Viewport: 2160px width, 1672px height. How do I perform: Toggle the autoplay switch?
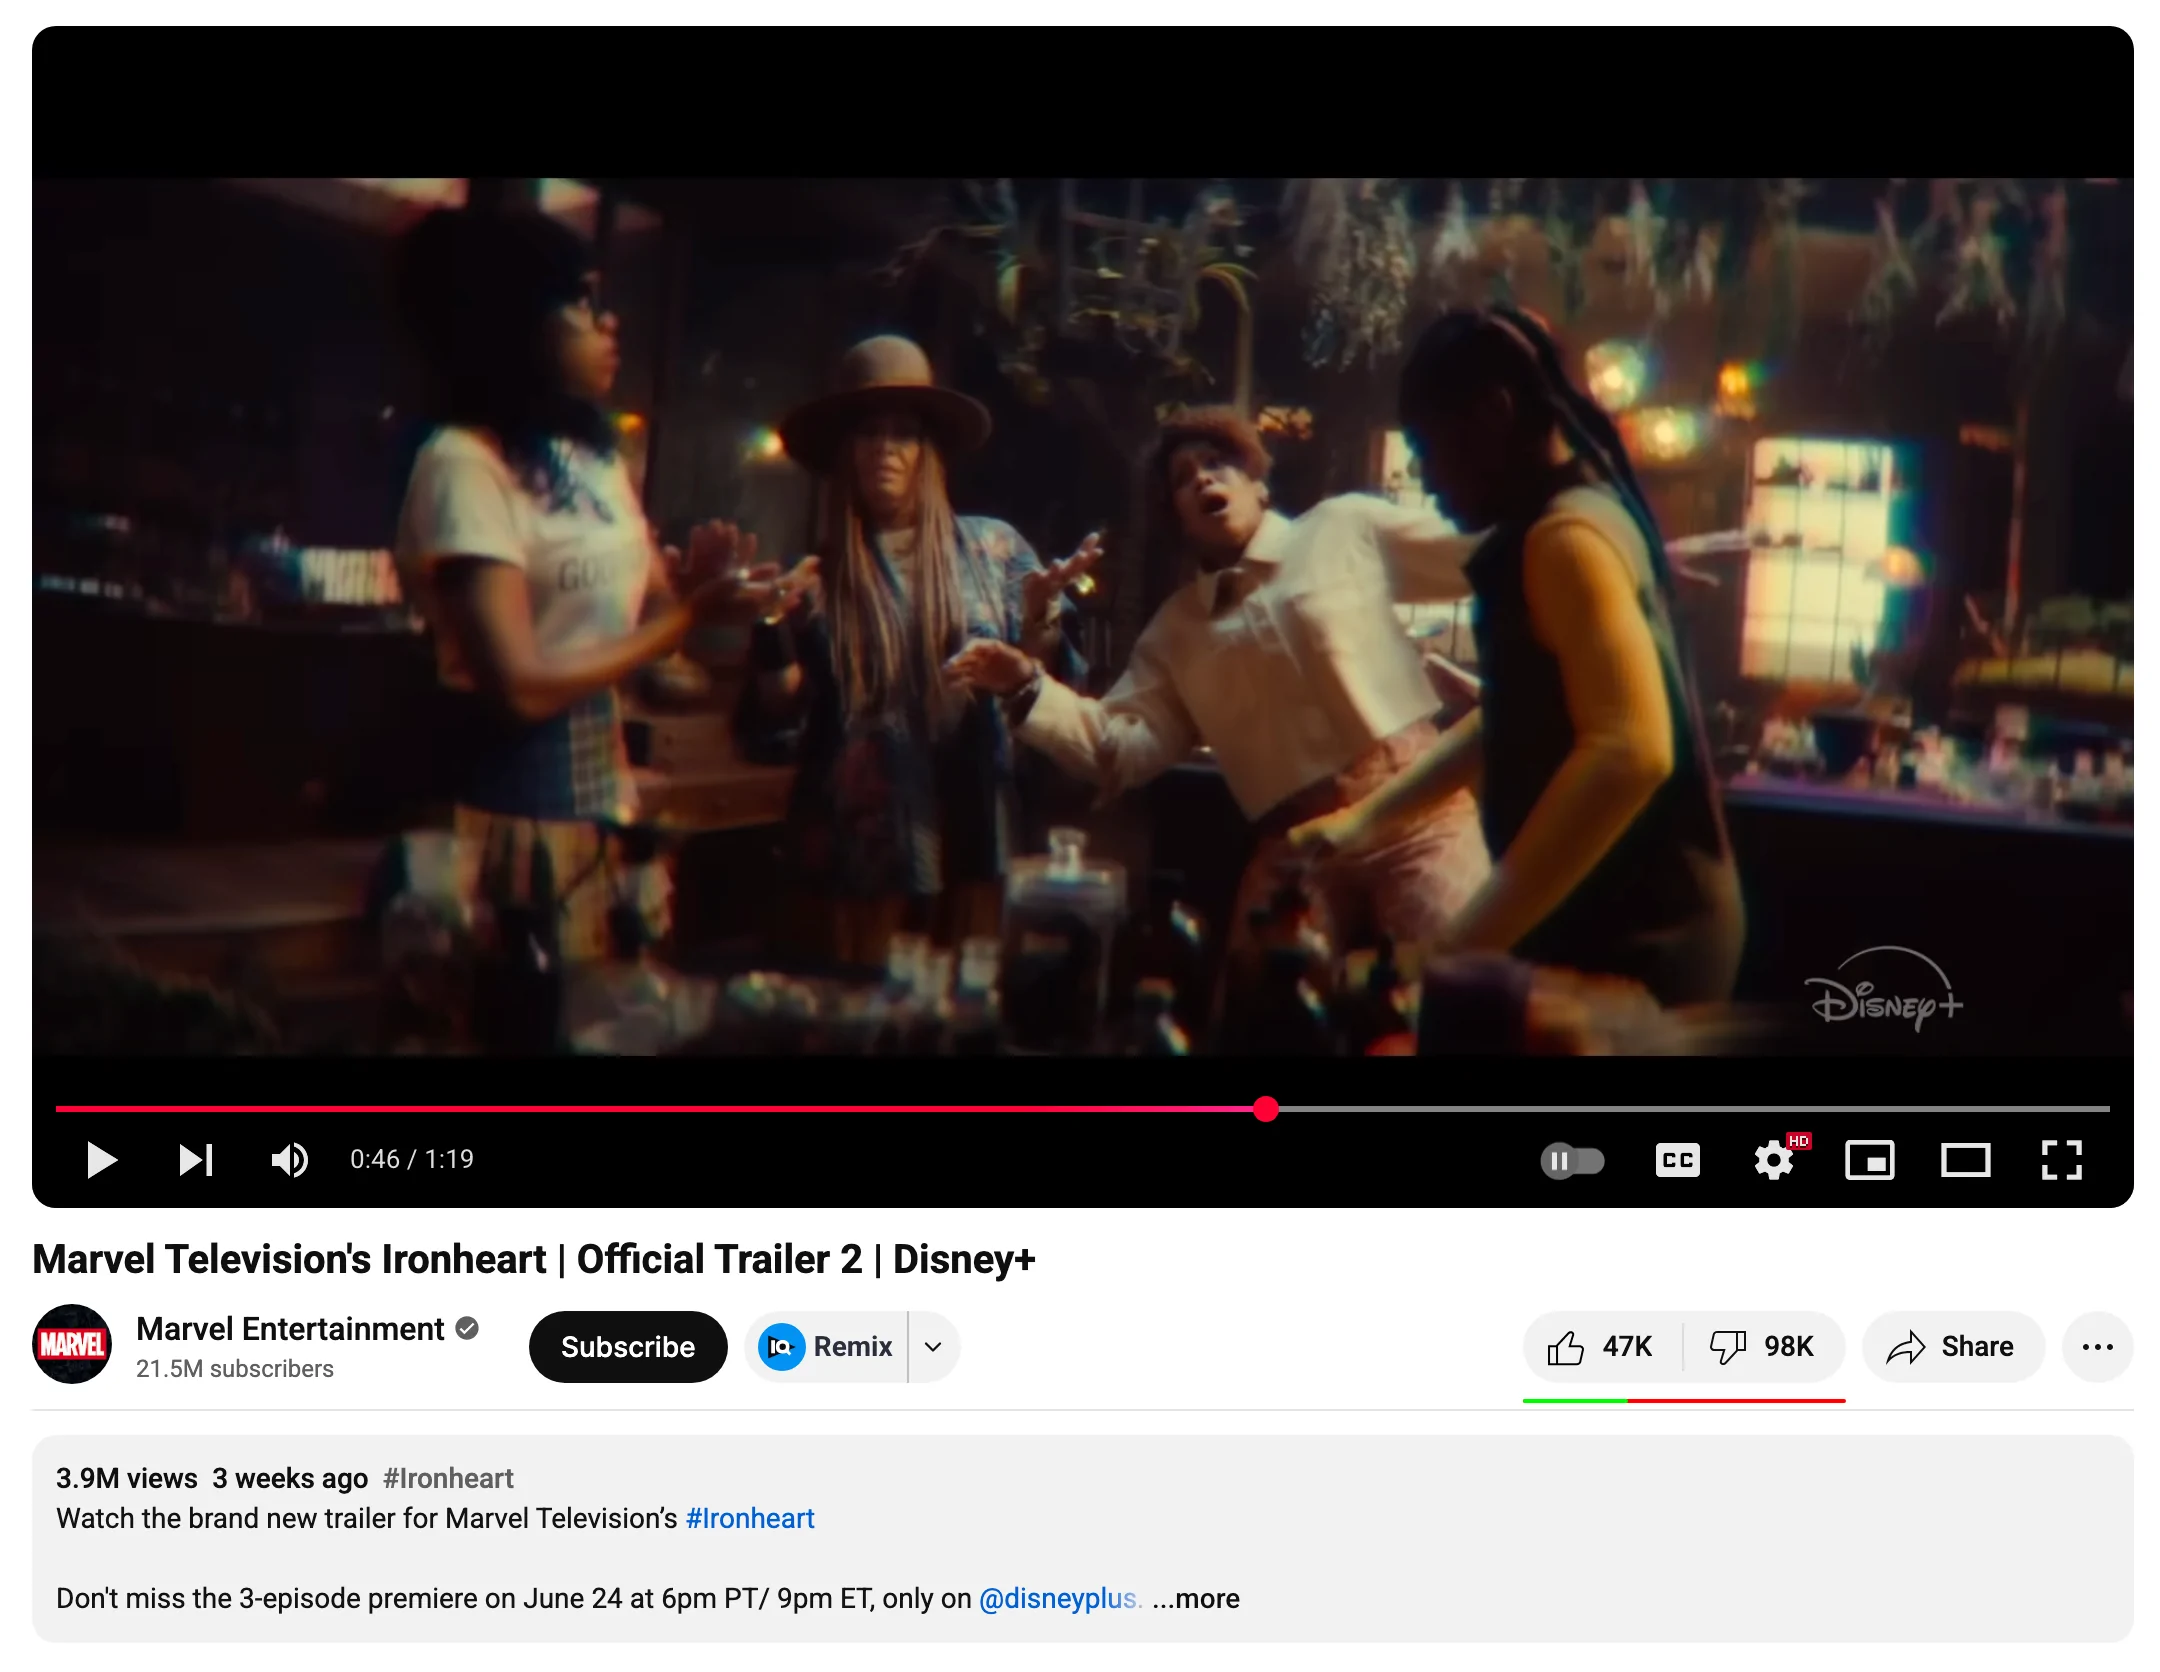click(1572, 1160)
